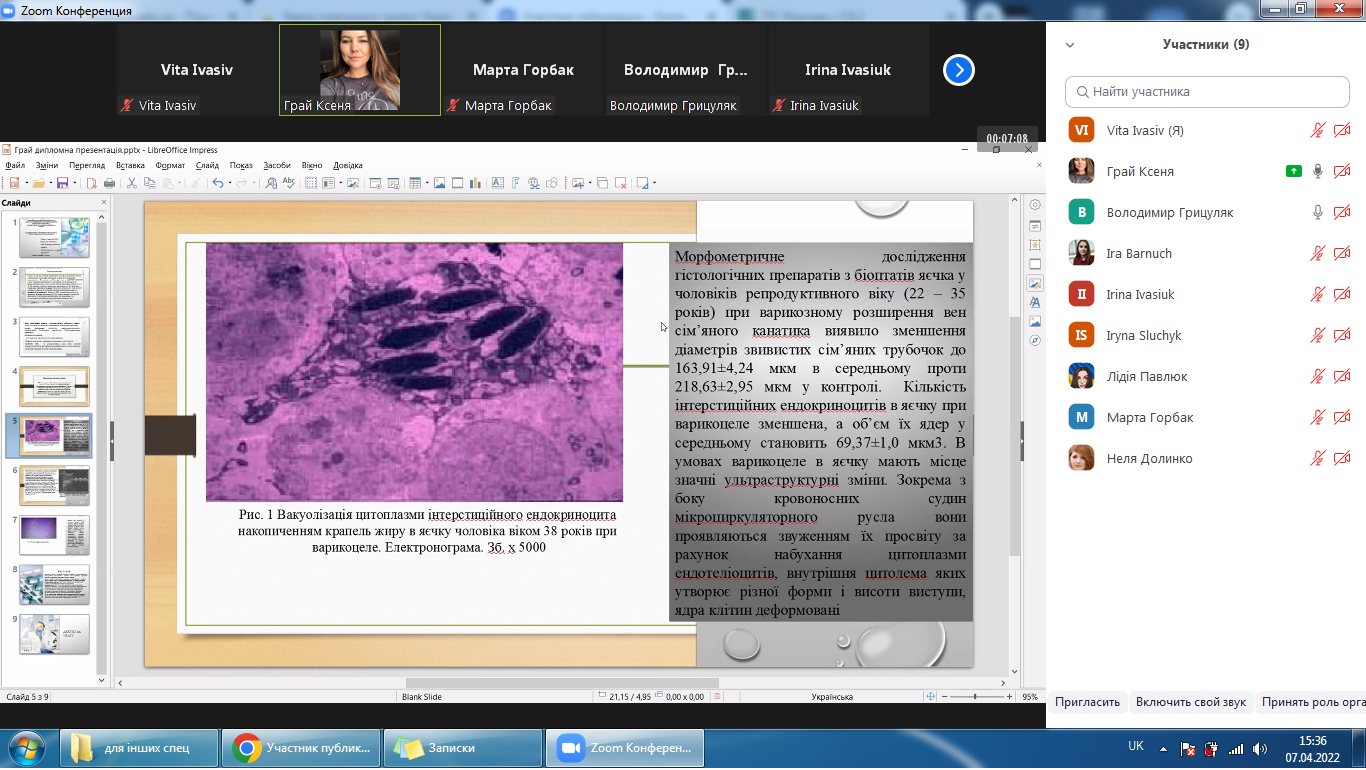Open the Windows Start menu orb
The height and width of the screenshot is (770, 1366).
tap(27, 748)
